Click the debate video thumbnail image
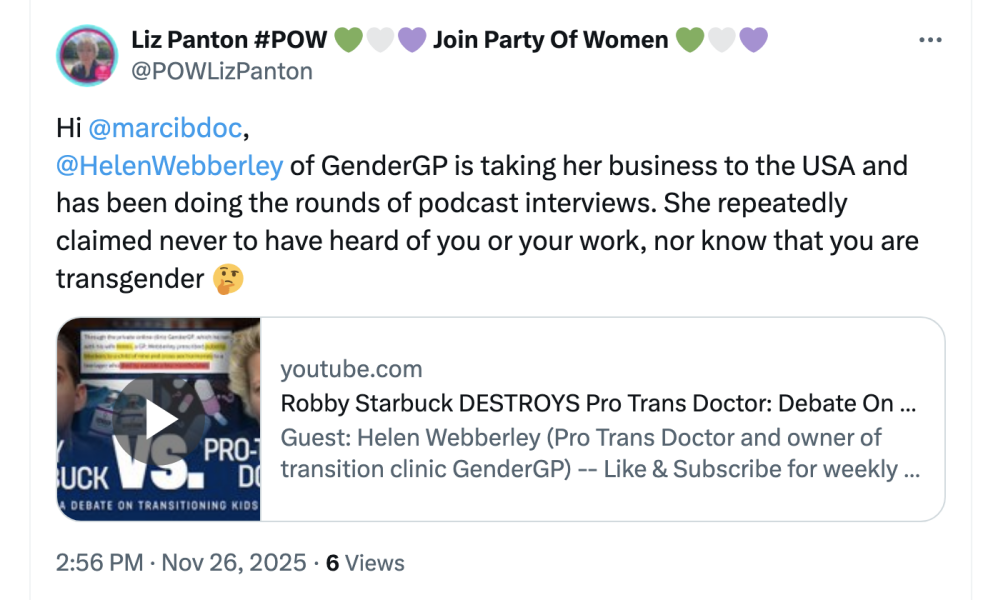 point(158,419)
